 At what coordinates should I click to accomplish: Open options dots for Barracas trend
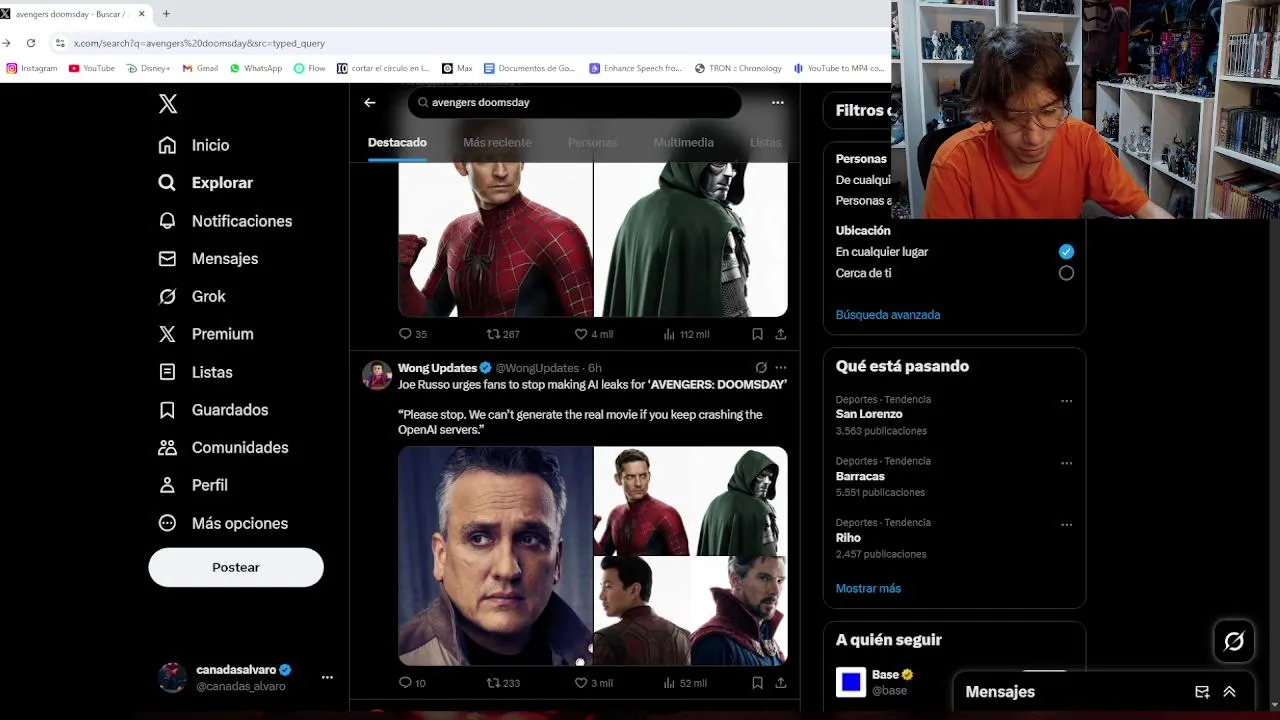(1066, 463)
